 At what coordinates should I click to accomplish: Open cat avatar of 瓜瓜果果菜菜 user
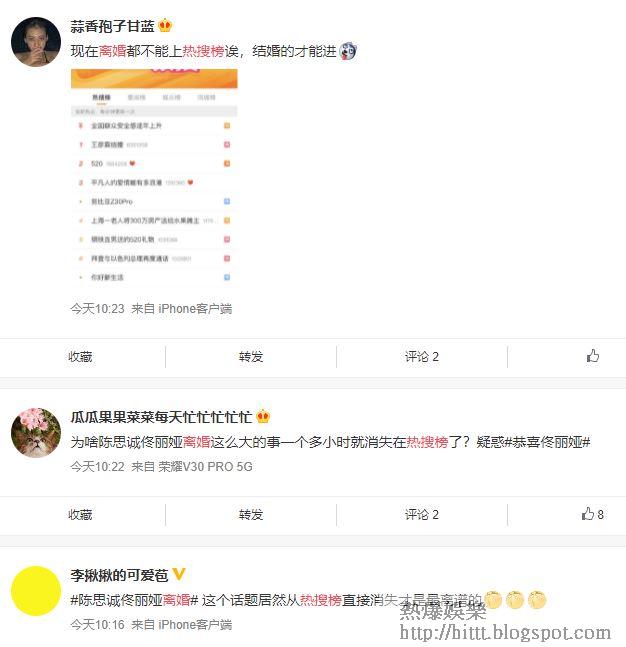pyautogui.click(x=36, y=433)
